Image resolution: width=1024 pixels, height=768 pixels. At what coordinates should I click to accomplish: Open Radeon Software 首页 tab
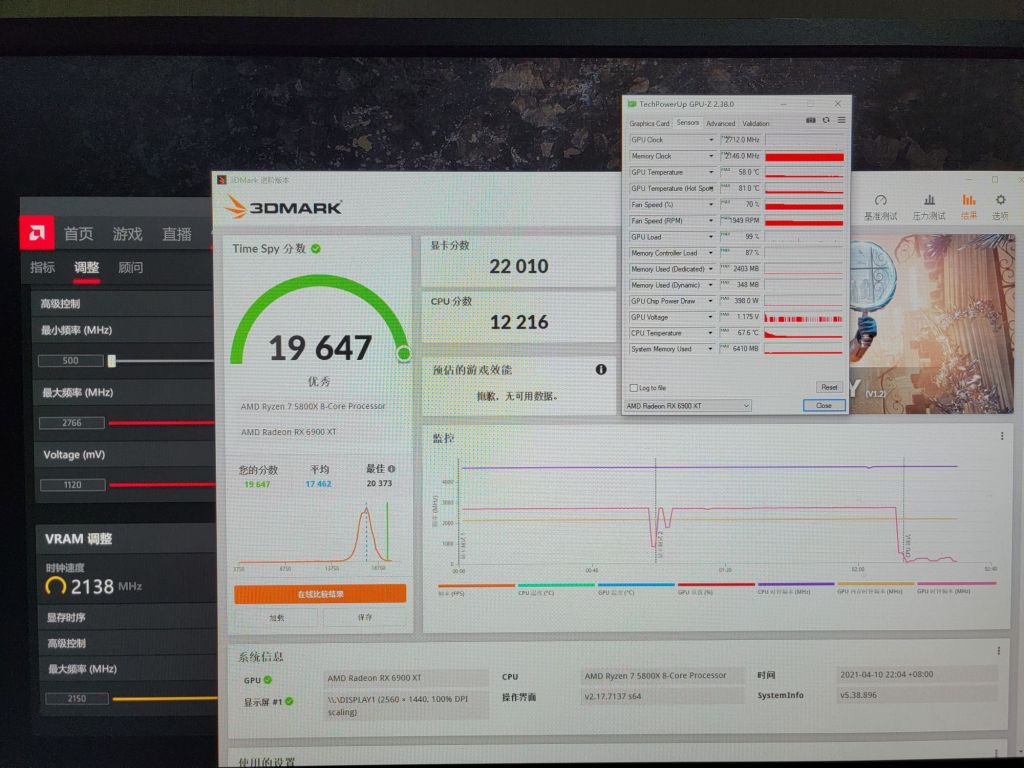[x=78, y=234]
